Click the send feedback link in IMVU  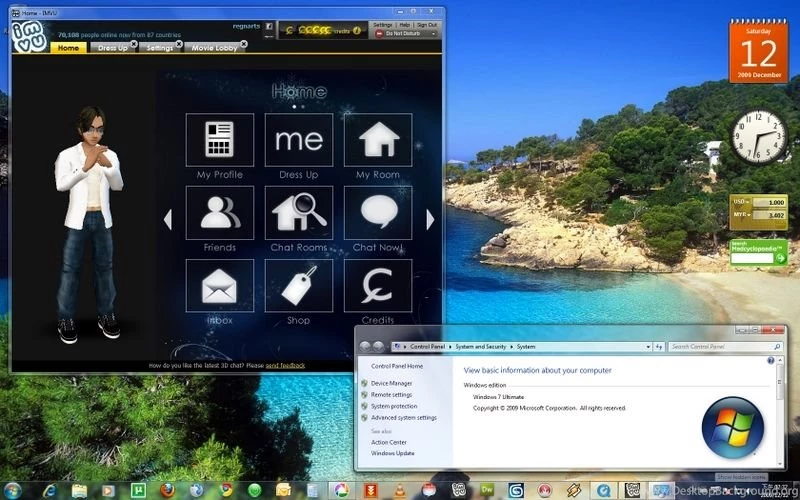click(x=285, y=365)
